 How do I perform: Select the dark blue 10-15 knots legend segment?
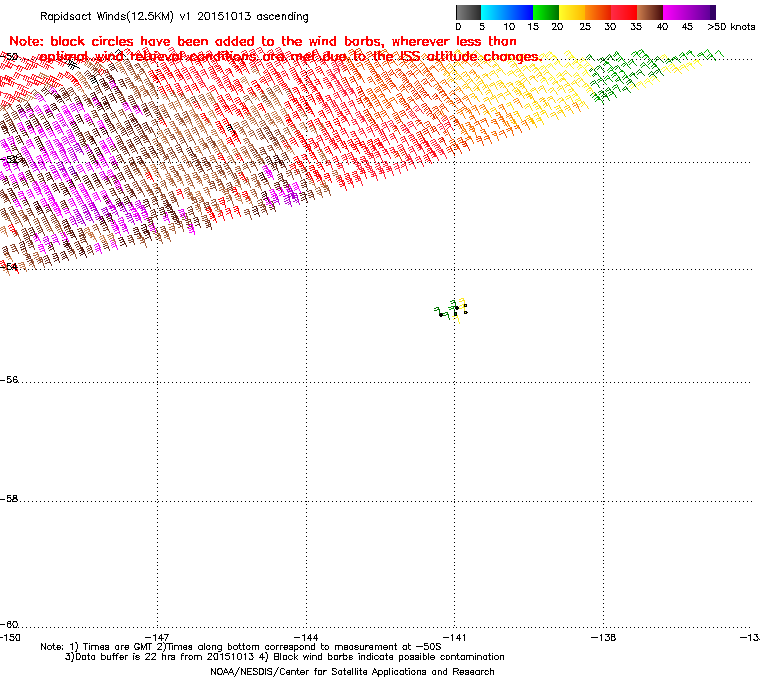pos(520,12)
